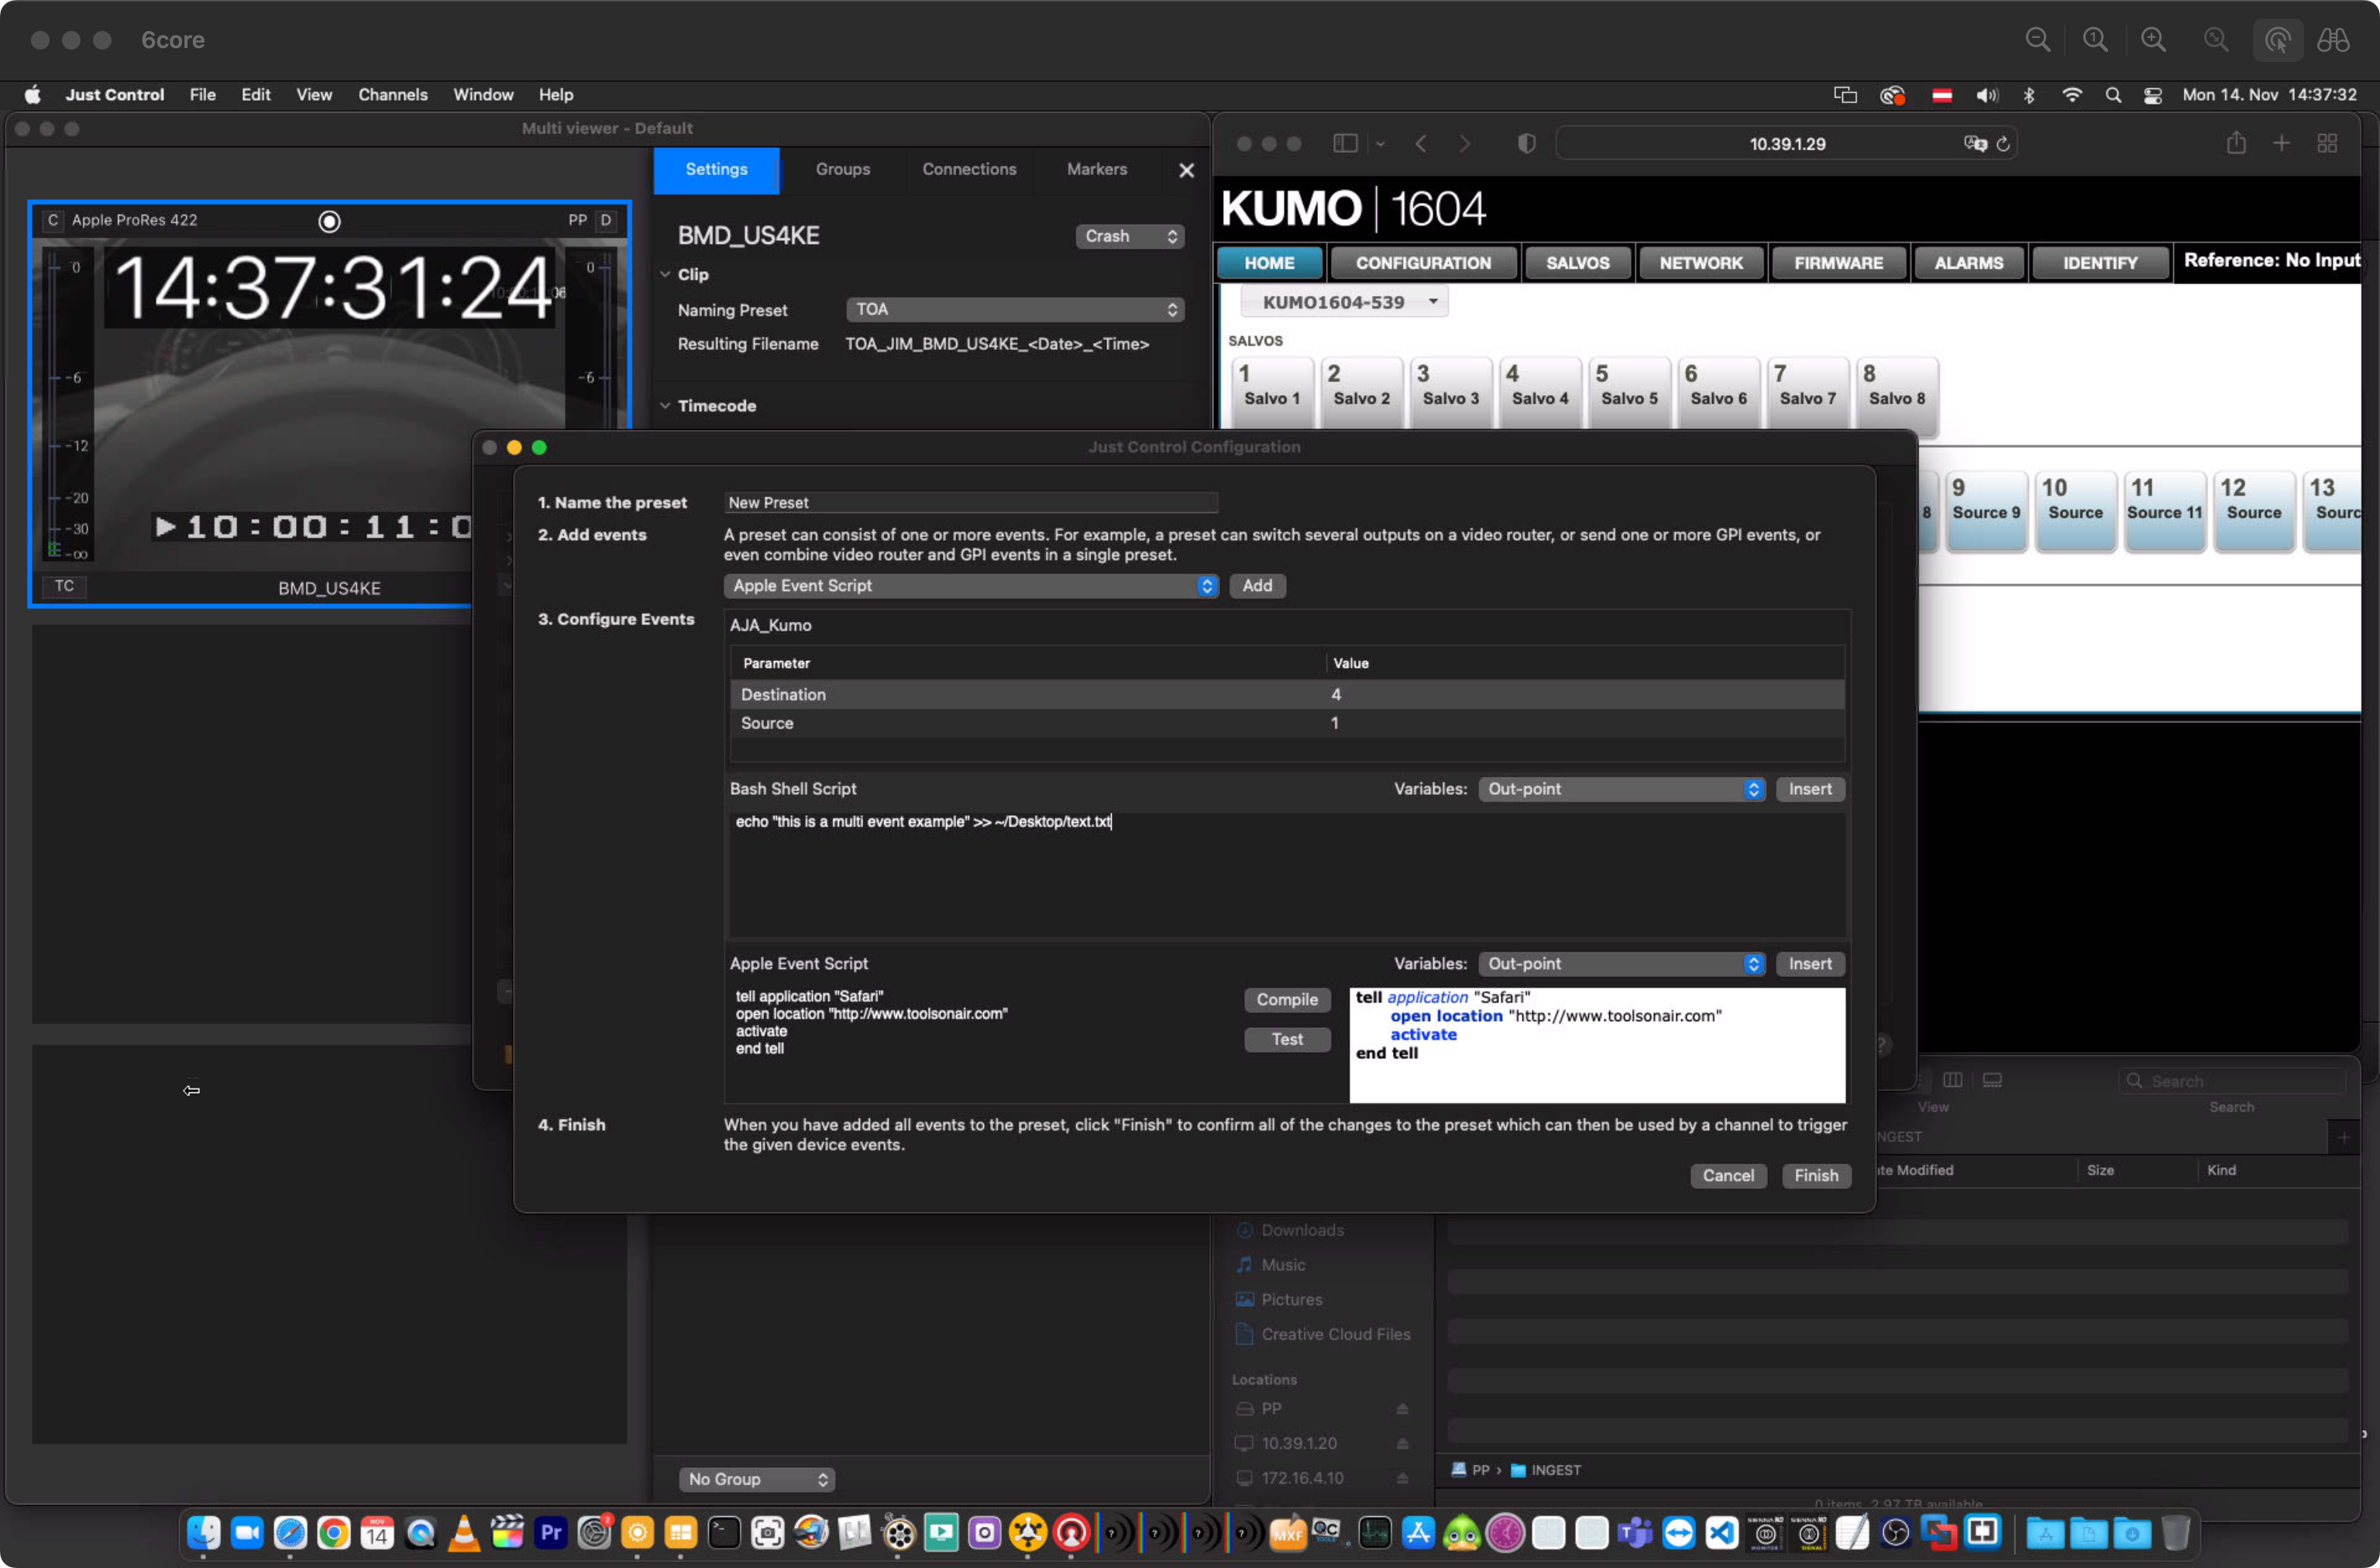This screenshot has height=1568, width=2380.
Task: Open the Naming Preset TOA dropdown
Action: click(1014, 310)
